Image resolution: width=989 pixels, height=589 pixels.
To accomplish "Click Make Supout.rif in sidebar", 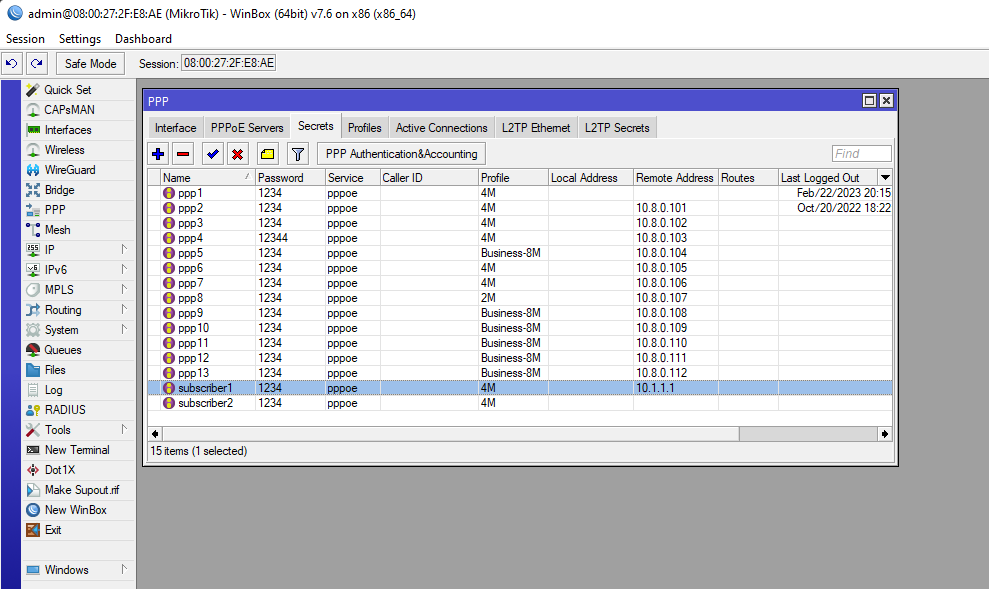I will [79, 490].
